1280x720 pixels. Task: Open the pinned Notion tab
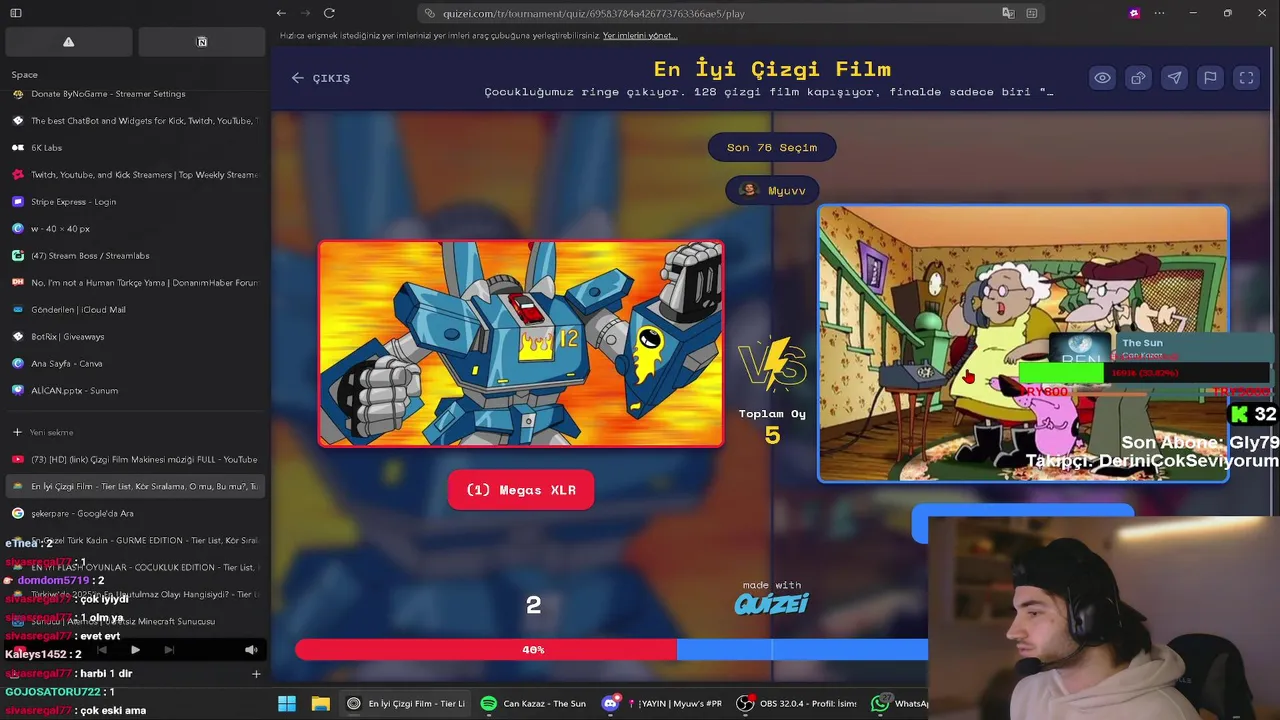tap(202, 42)
